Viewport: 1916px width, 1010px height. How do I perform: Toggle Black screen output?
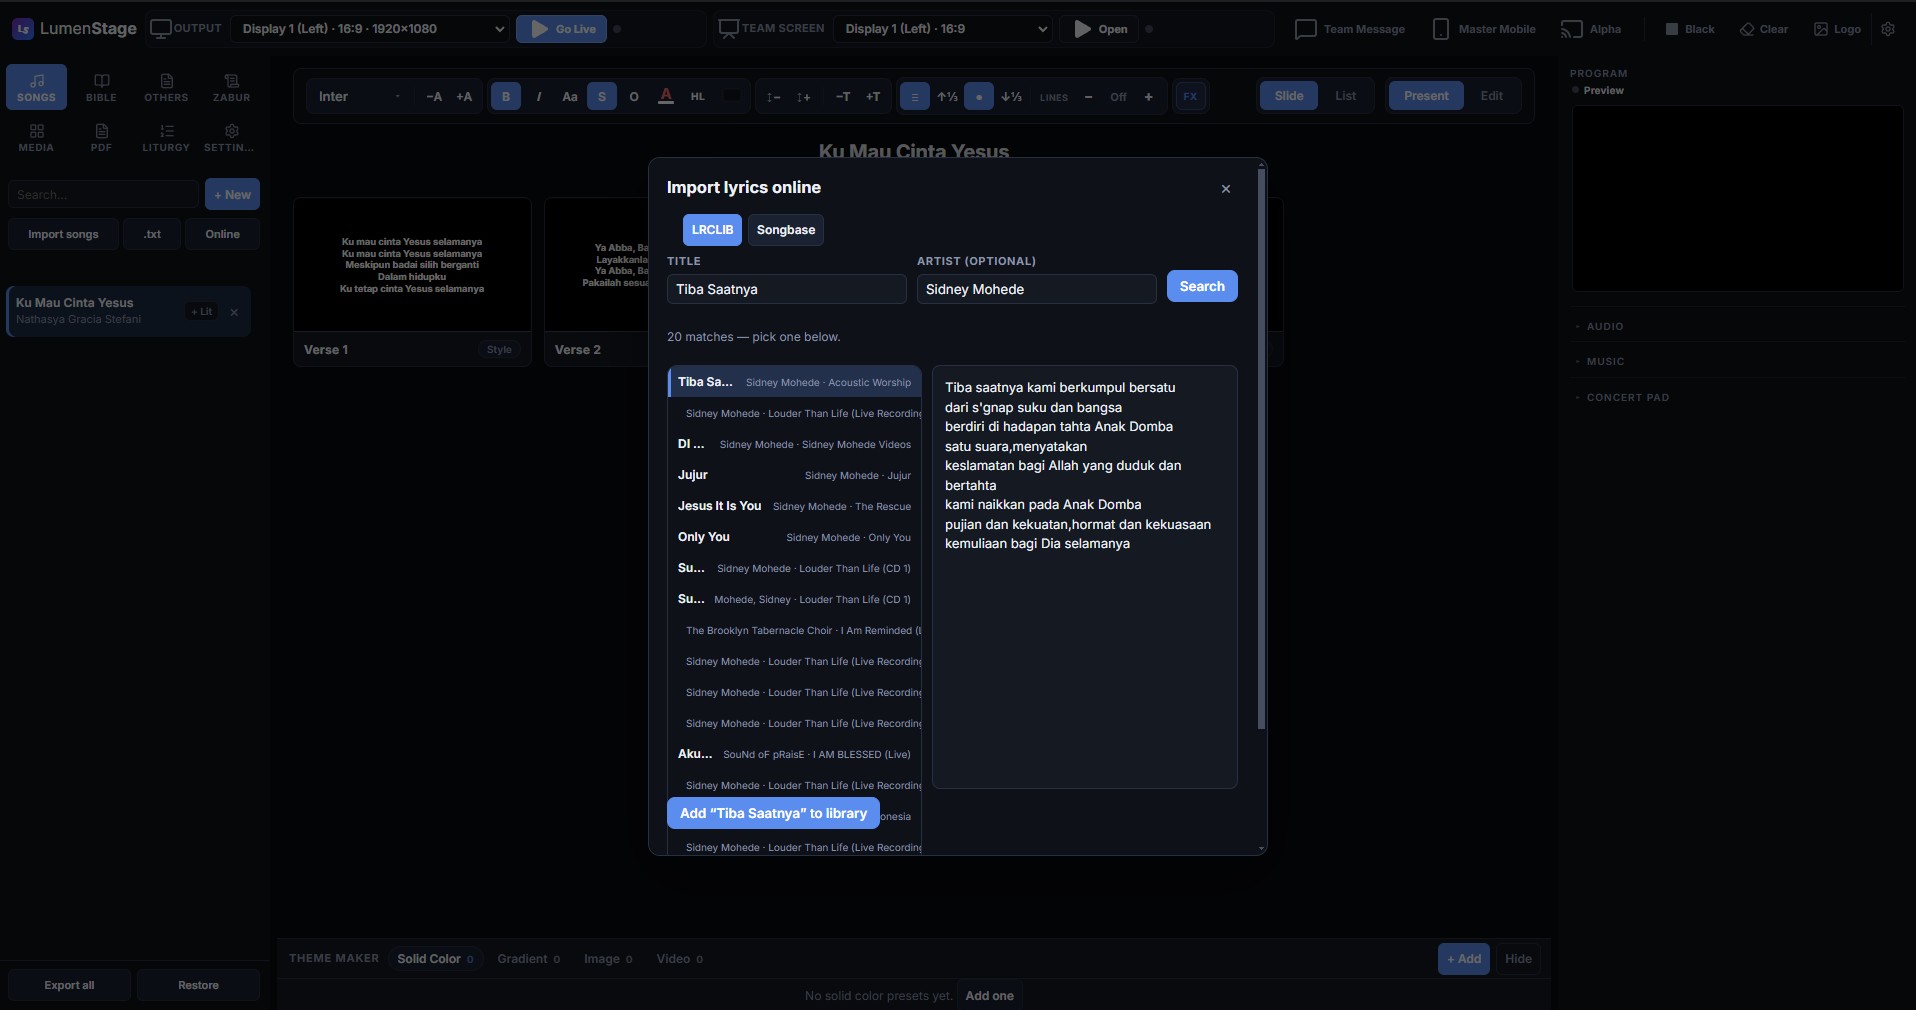pos(1690,29)
